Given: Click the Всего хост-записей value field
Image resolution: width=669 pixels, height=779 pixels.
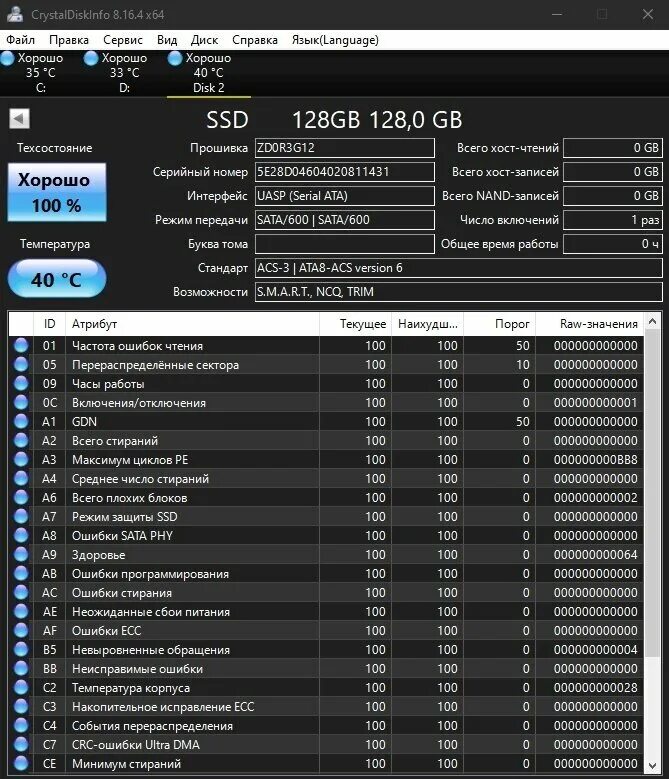Looking at the screenshot, I should [613, 172].
